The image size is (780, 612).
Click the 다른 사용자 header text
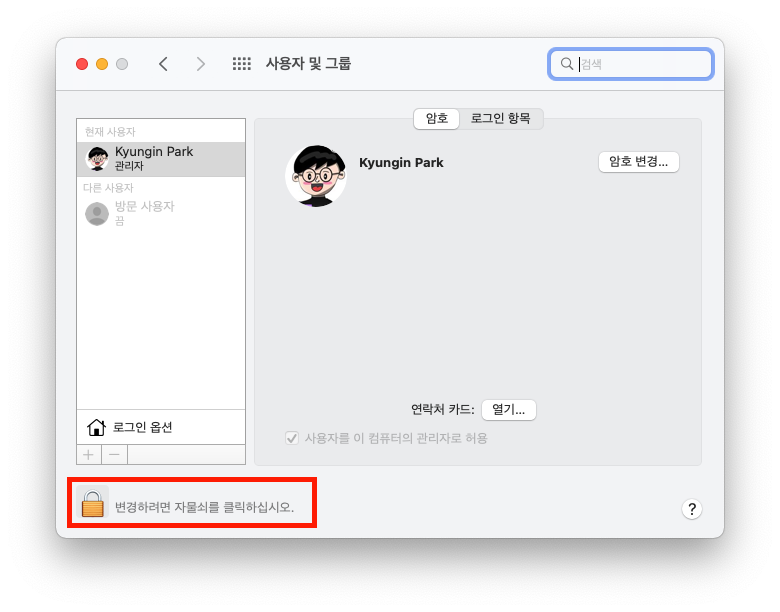point(108,188)
